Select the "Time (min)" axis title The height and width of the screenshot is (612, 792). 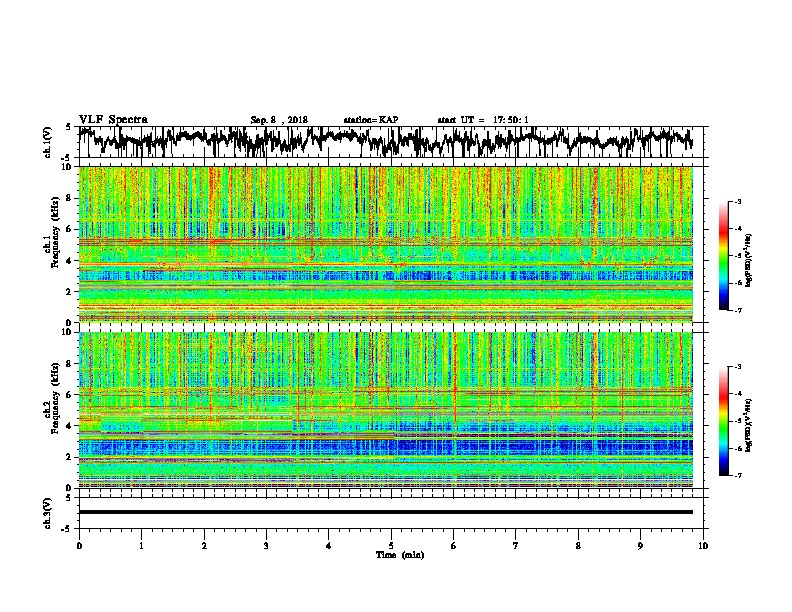[400, 555]
